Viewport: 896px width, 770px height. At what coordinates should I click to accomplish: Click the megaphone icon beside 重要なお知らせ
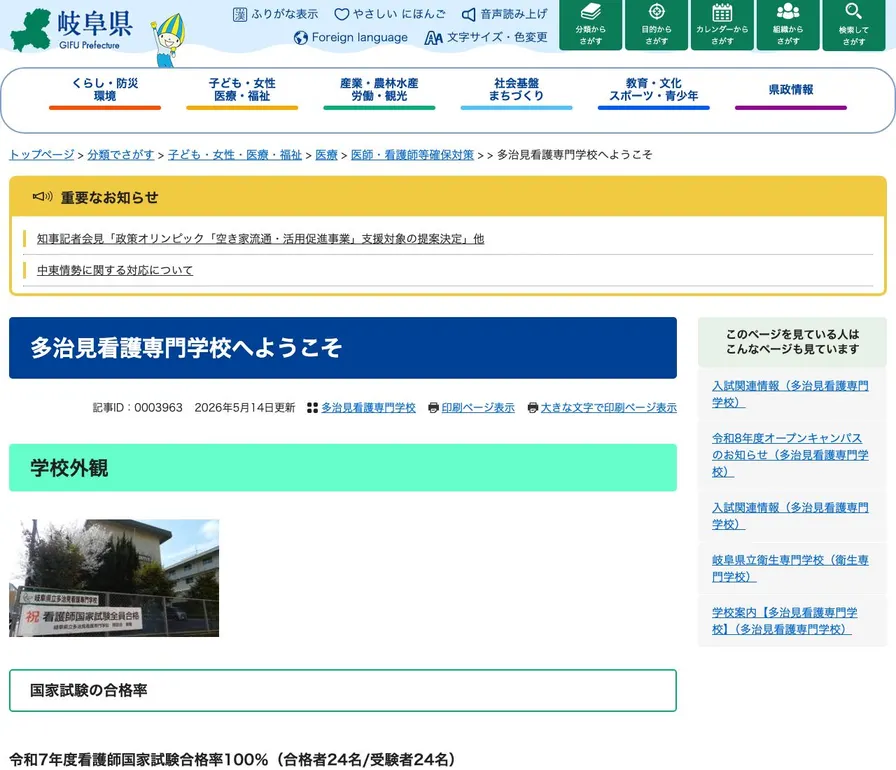[42, 196]
